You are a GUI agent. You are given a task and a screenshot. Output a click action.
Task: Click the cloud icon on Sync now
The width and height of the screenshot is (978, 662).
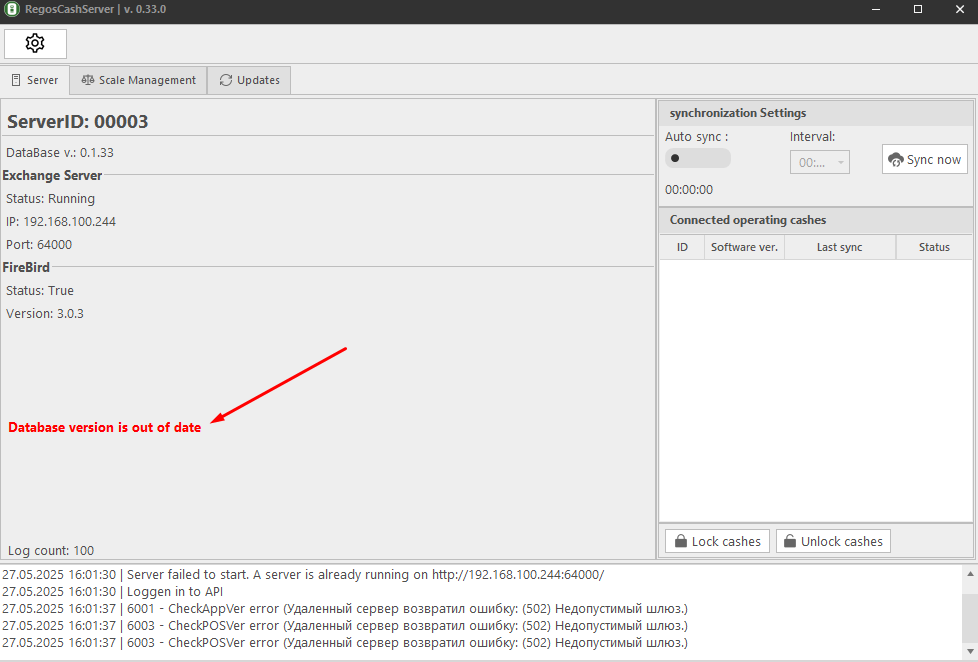pos(896,160)
